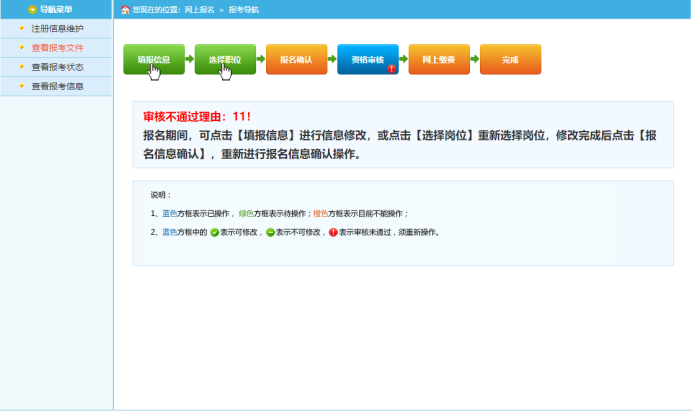Screen dimensions: 693x411
Task: Open 查看报考文件 in the navigation menu
Action: click(x=57, y=47)
